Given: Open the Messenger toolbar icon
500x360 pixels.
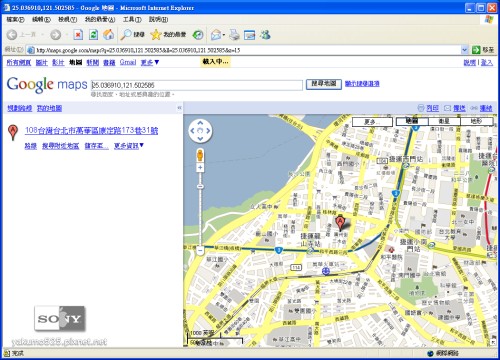Looking at the screenshot, I should (265, 35).
